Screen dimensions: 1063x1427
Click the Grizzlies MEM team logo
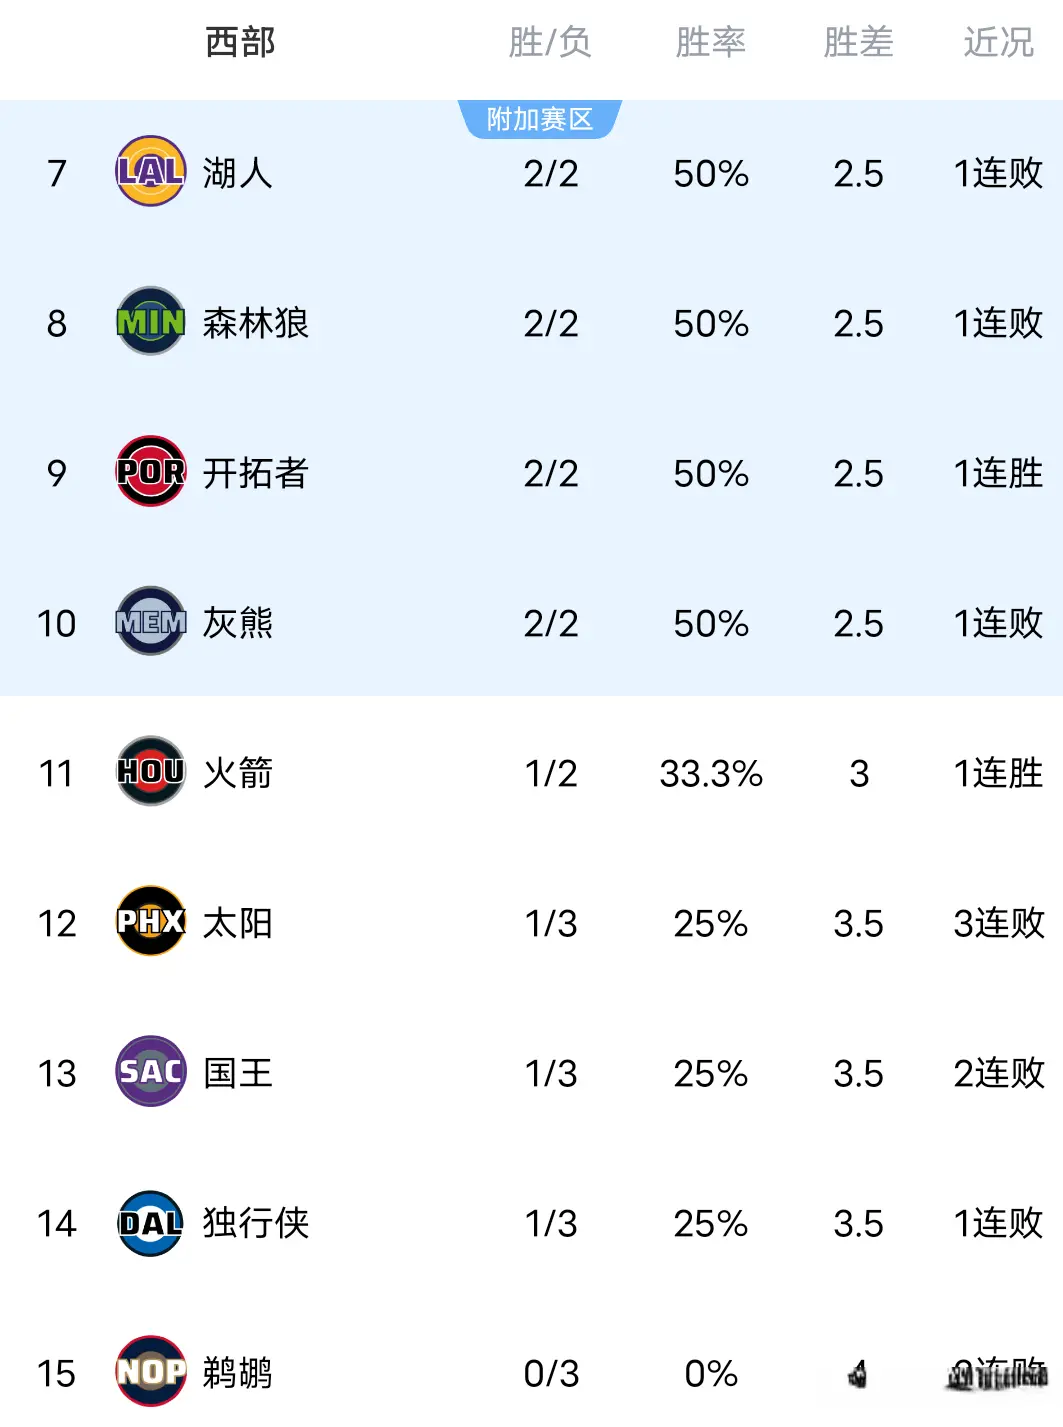pyautogui.click(x=150, y=622)
